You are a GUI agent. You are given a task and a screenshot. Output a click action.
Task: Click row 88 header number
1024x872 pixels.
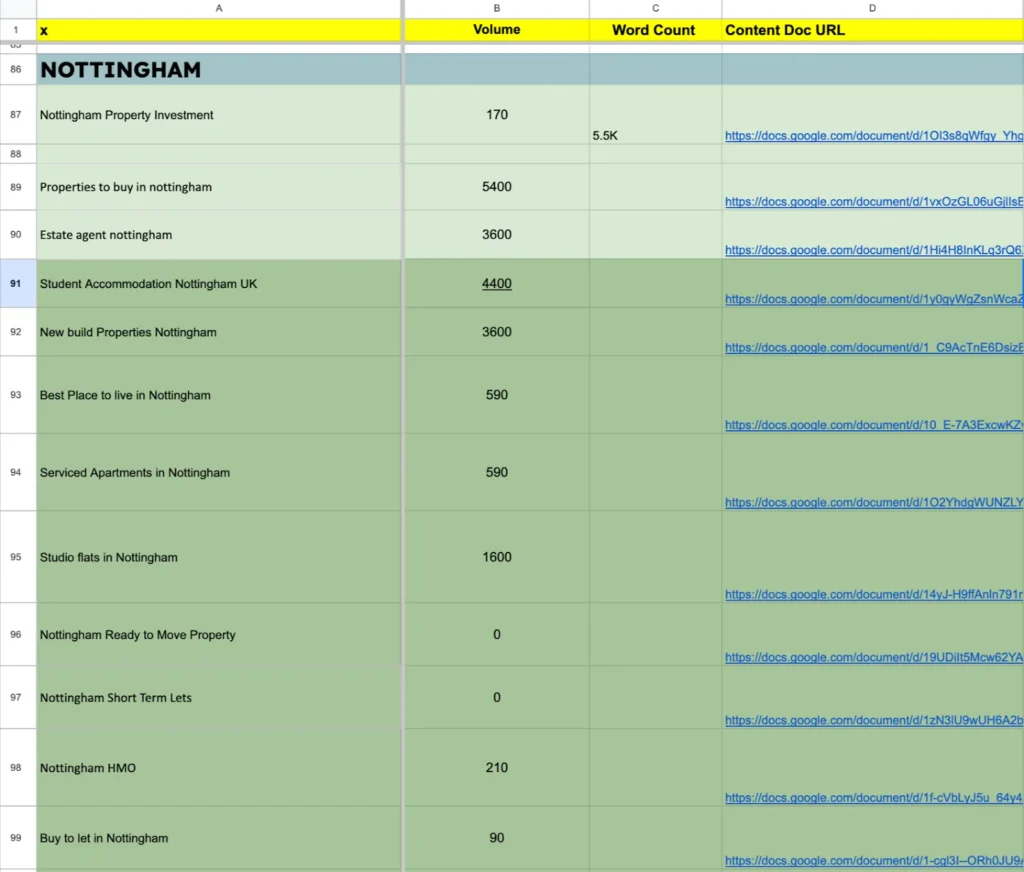pos(16,153)
